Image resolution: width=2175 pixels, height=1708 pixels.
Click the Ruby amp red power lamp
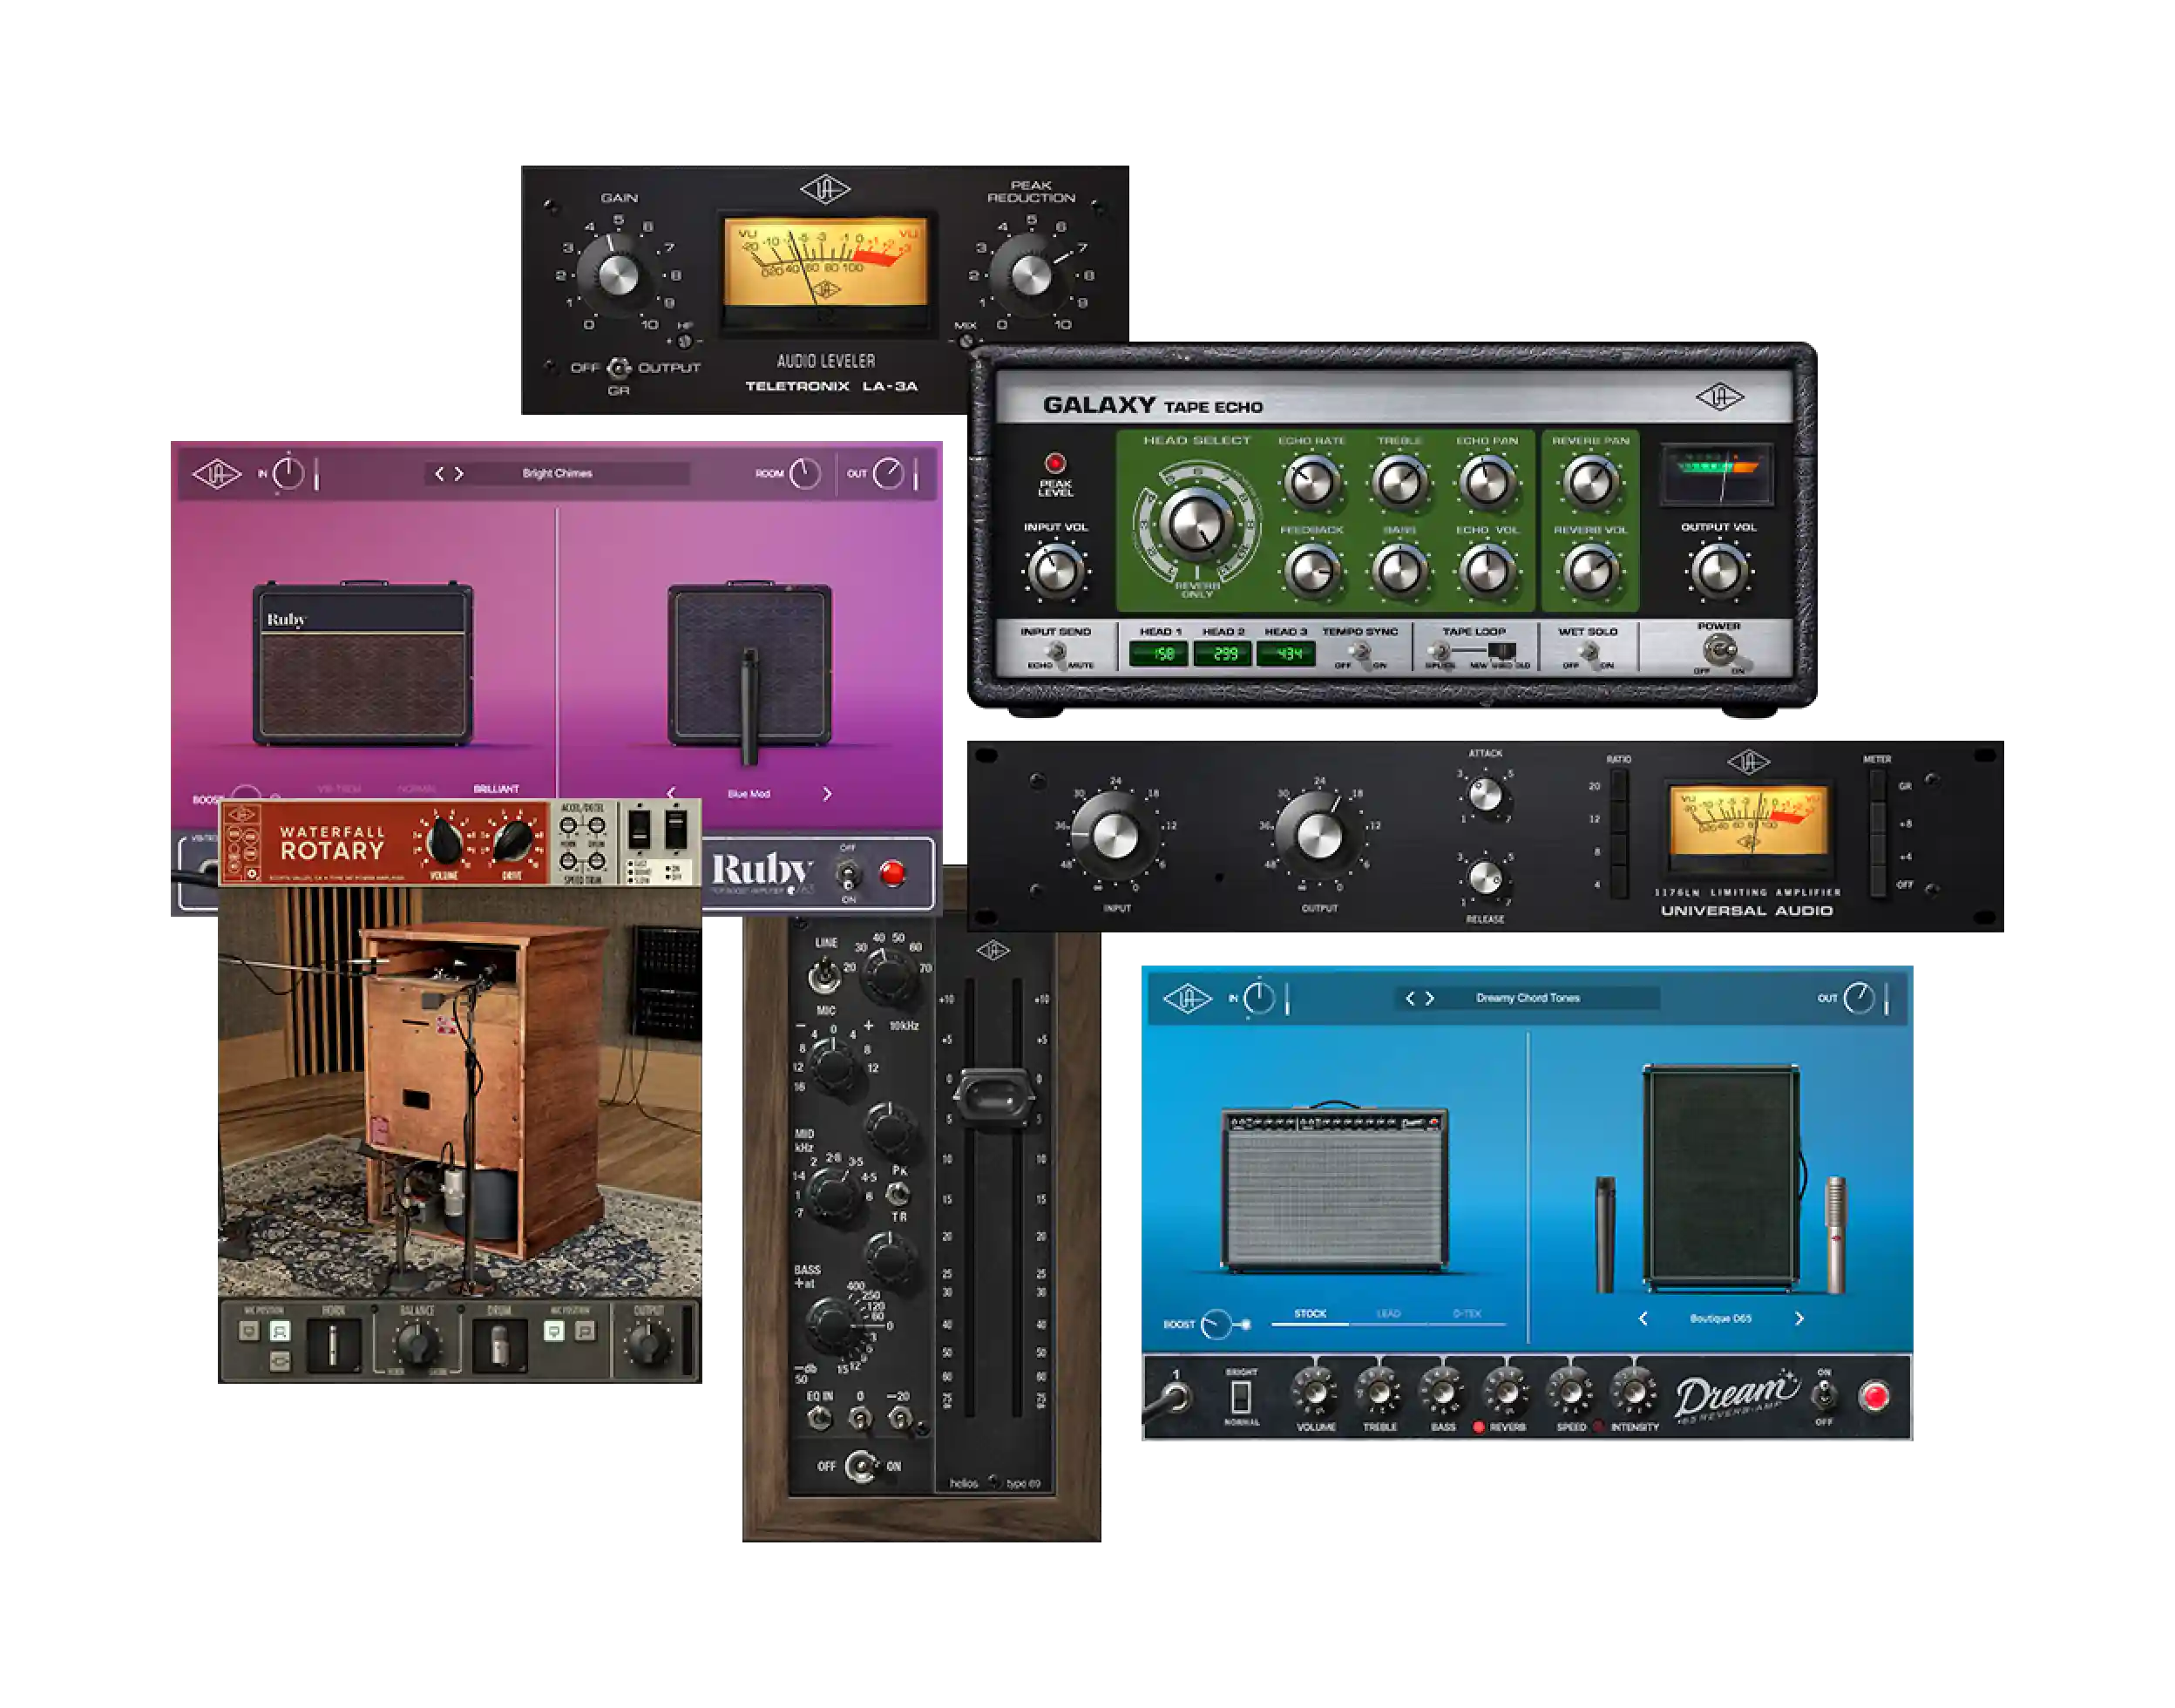click(x=892, y=873)
